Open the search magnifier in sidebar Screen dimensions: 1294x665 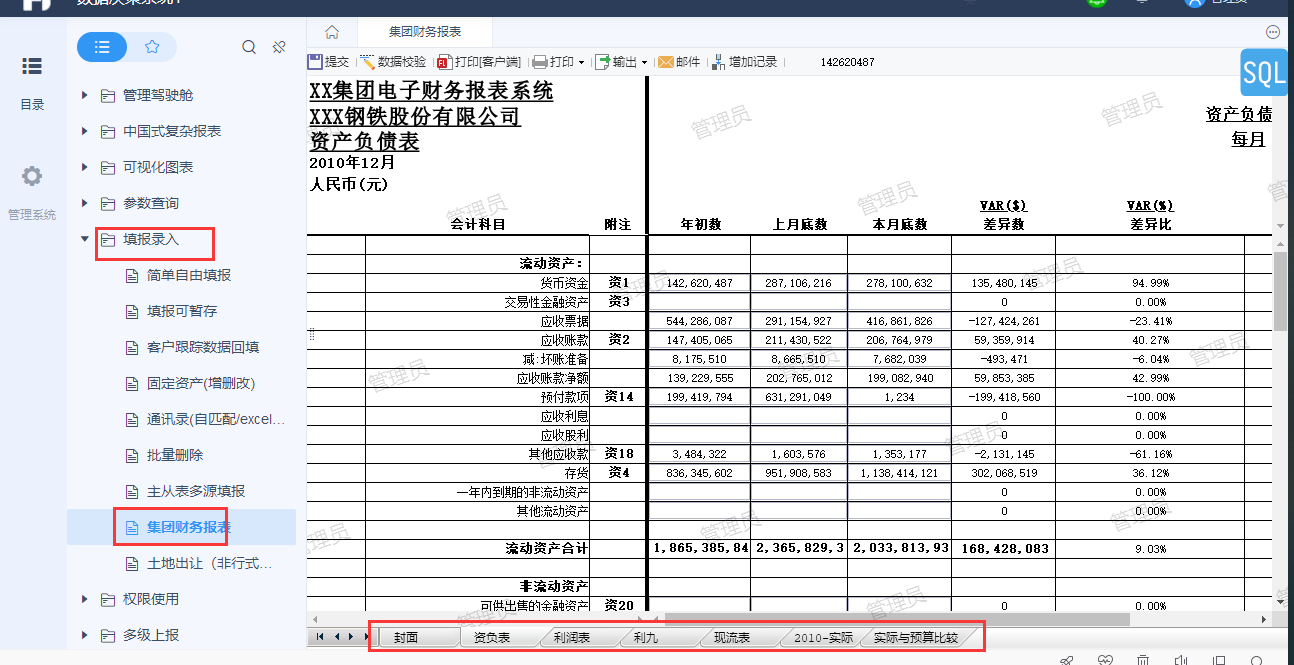click(249, 47)
